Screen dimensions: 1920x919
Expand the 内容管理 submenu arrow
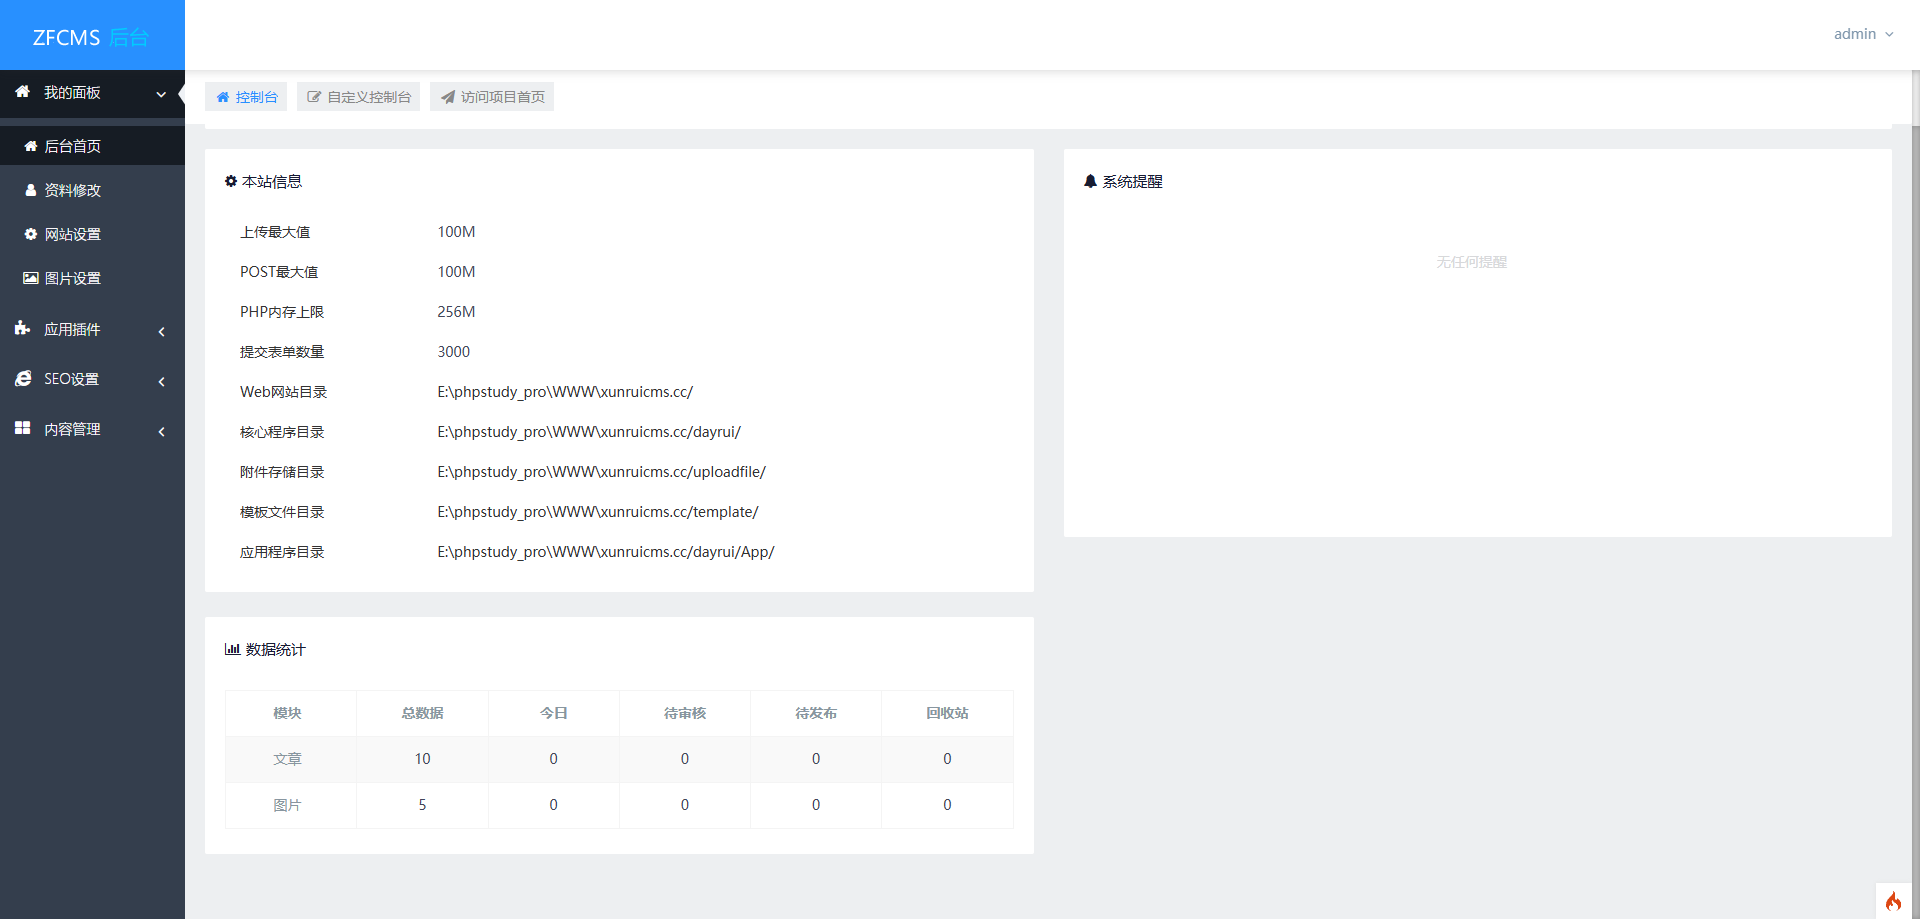point(161,431)
